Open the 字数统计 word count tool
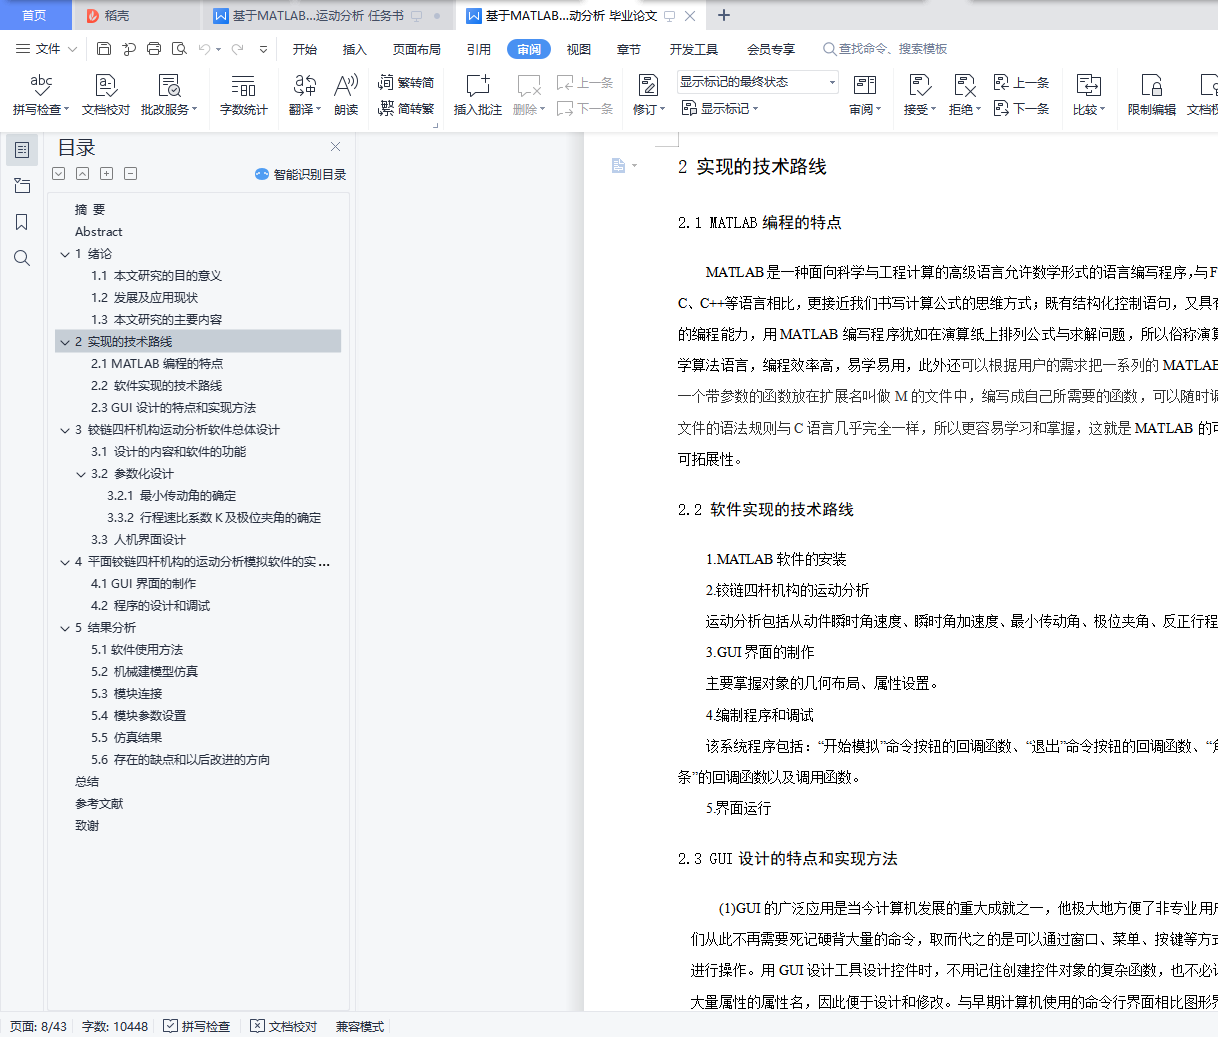The height and width of the screenshot is (1037, 1218). tap(244, 95)
